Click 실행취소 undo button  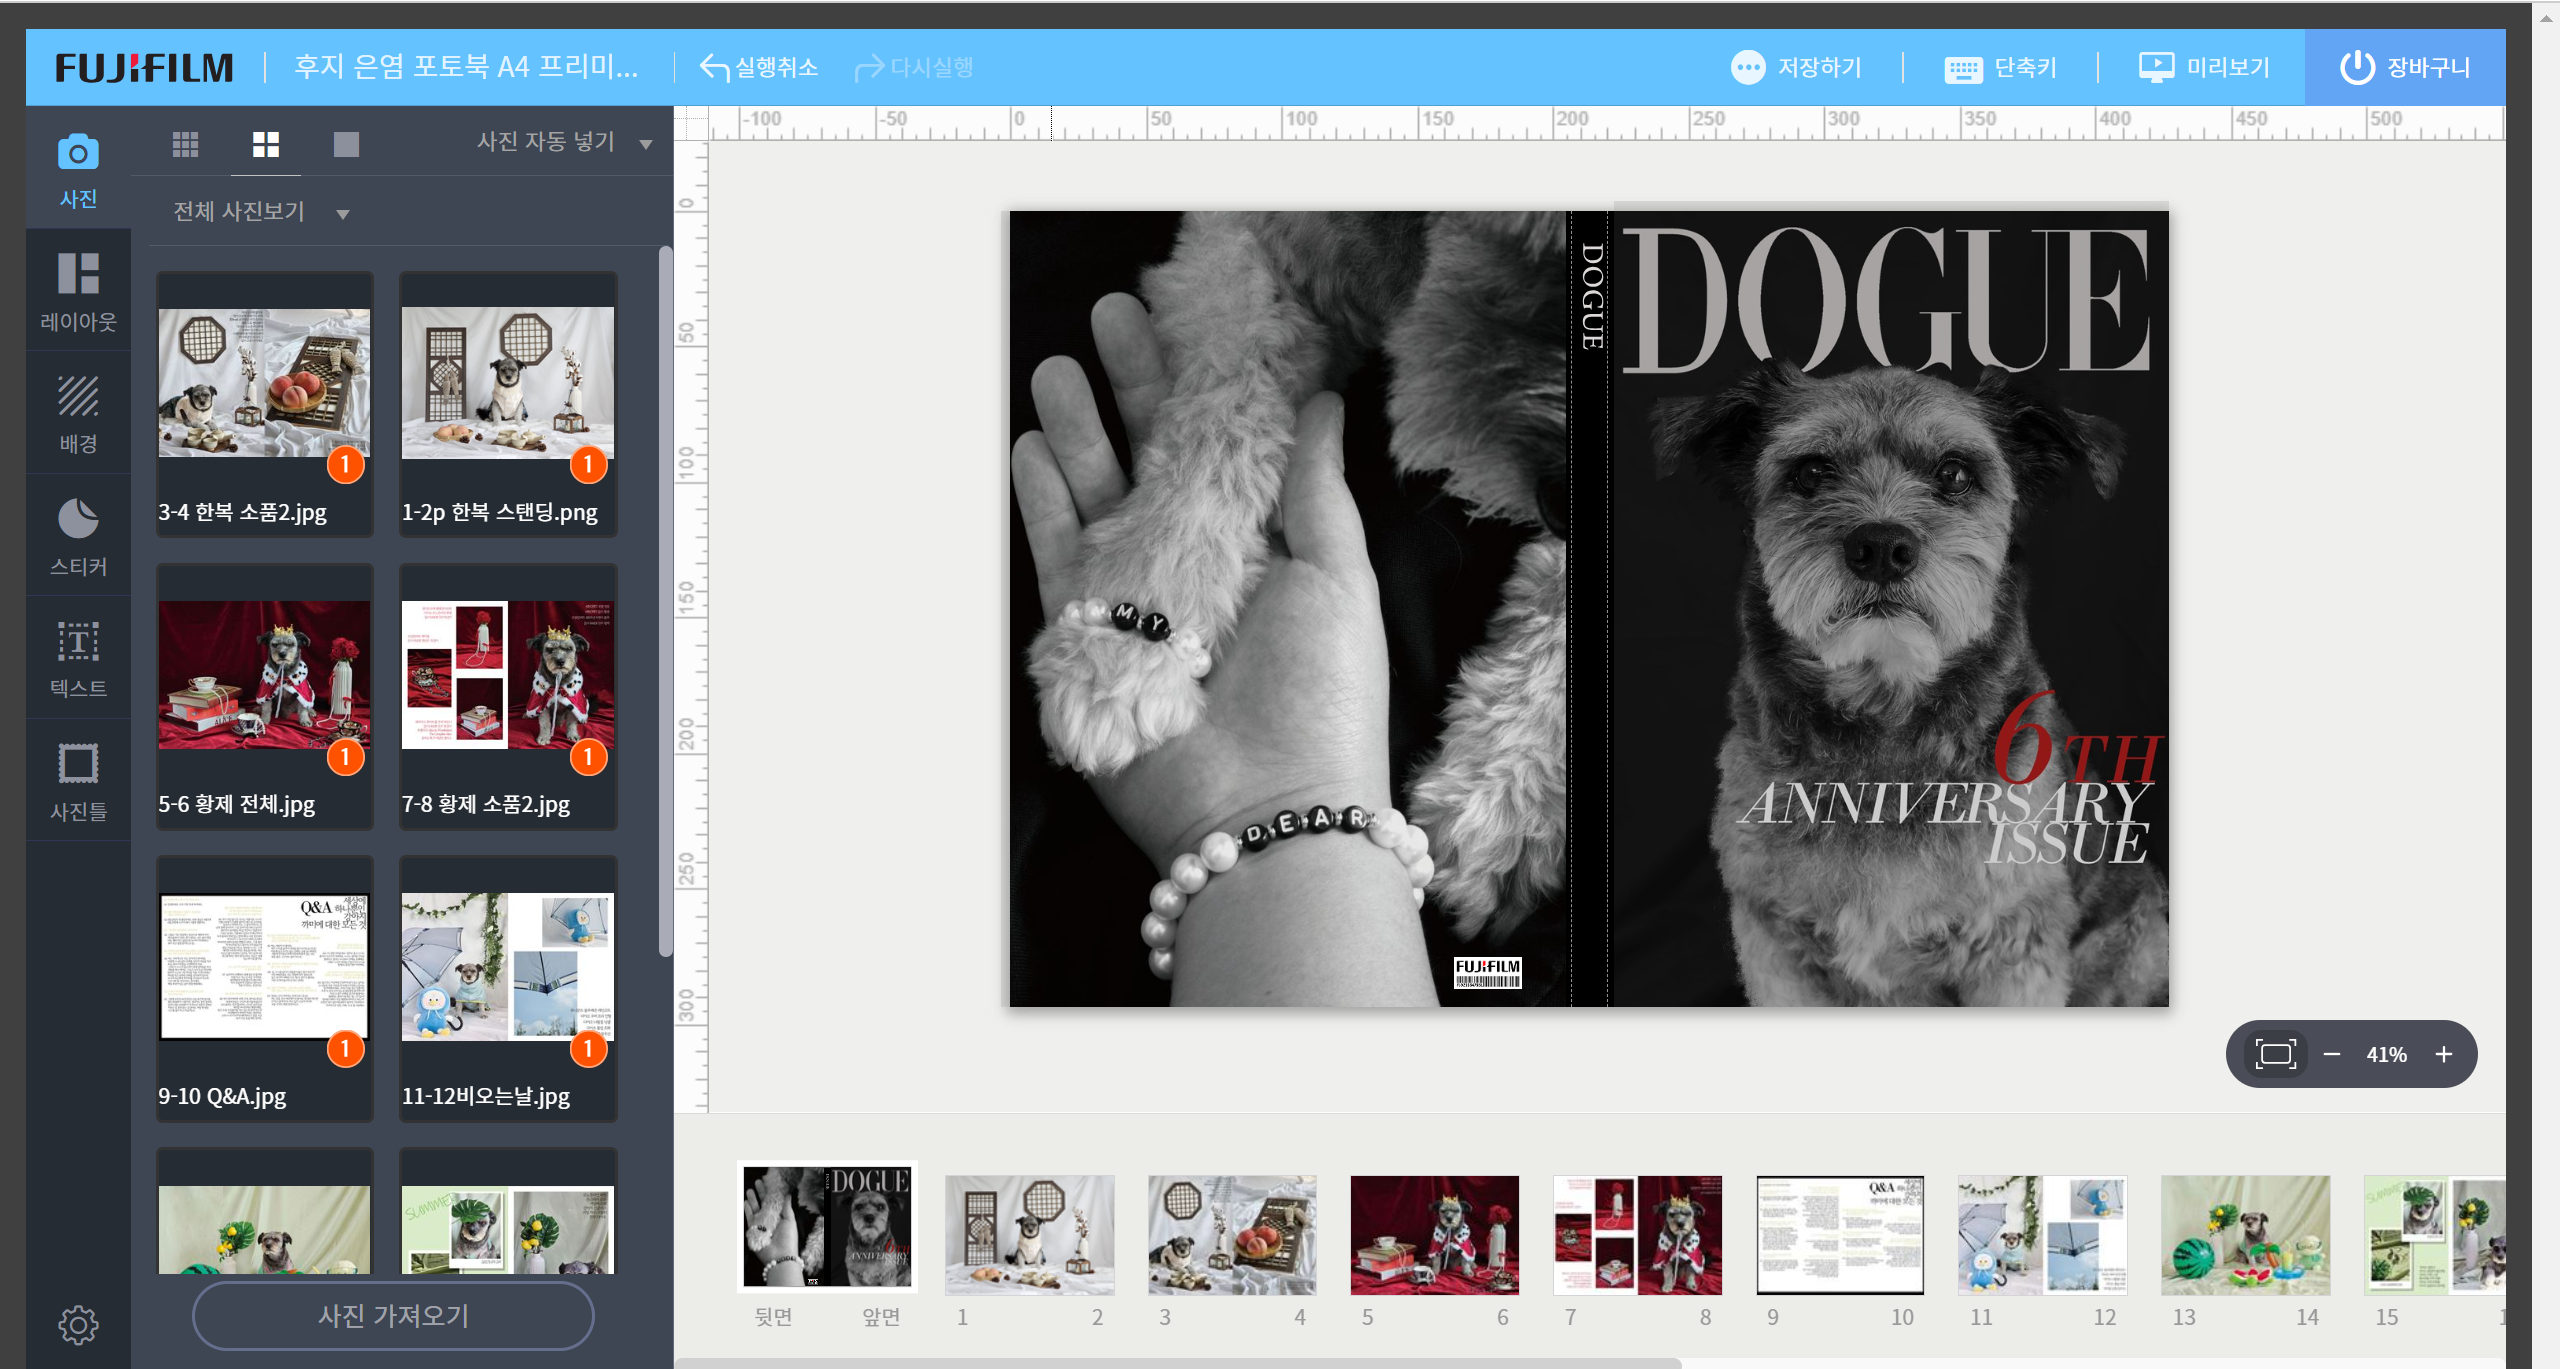tap(758, 67)
